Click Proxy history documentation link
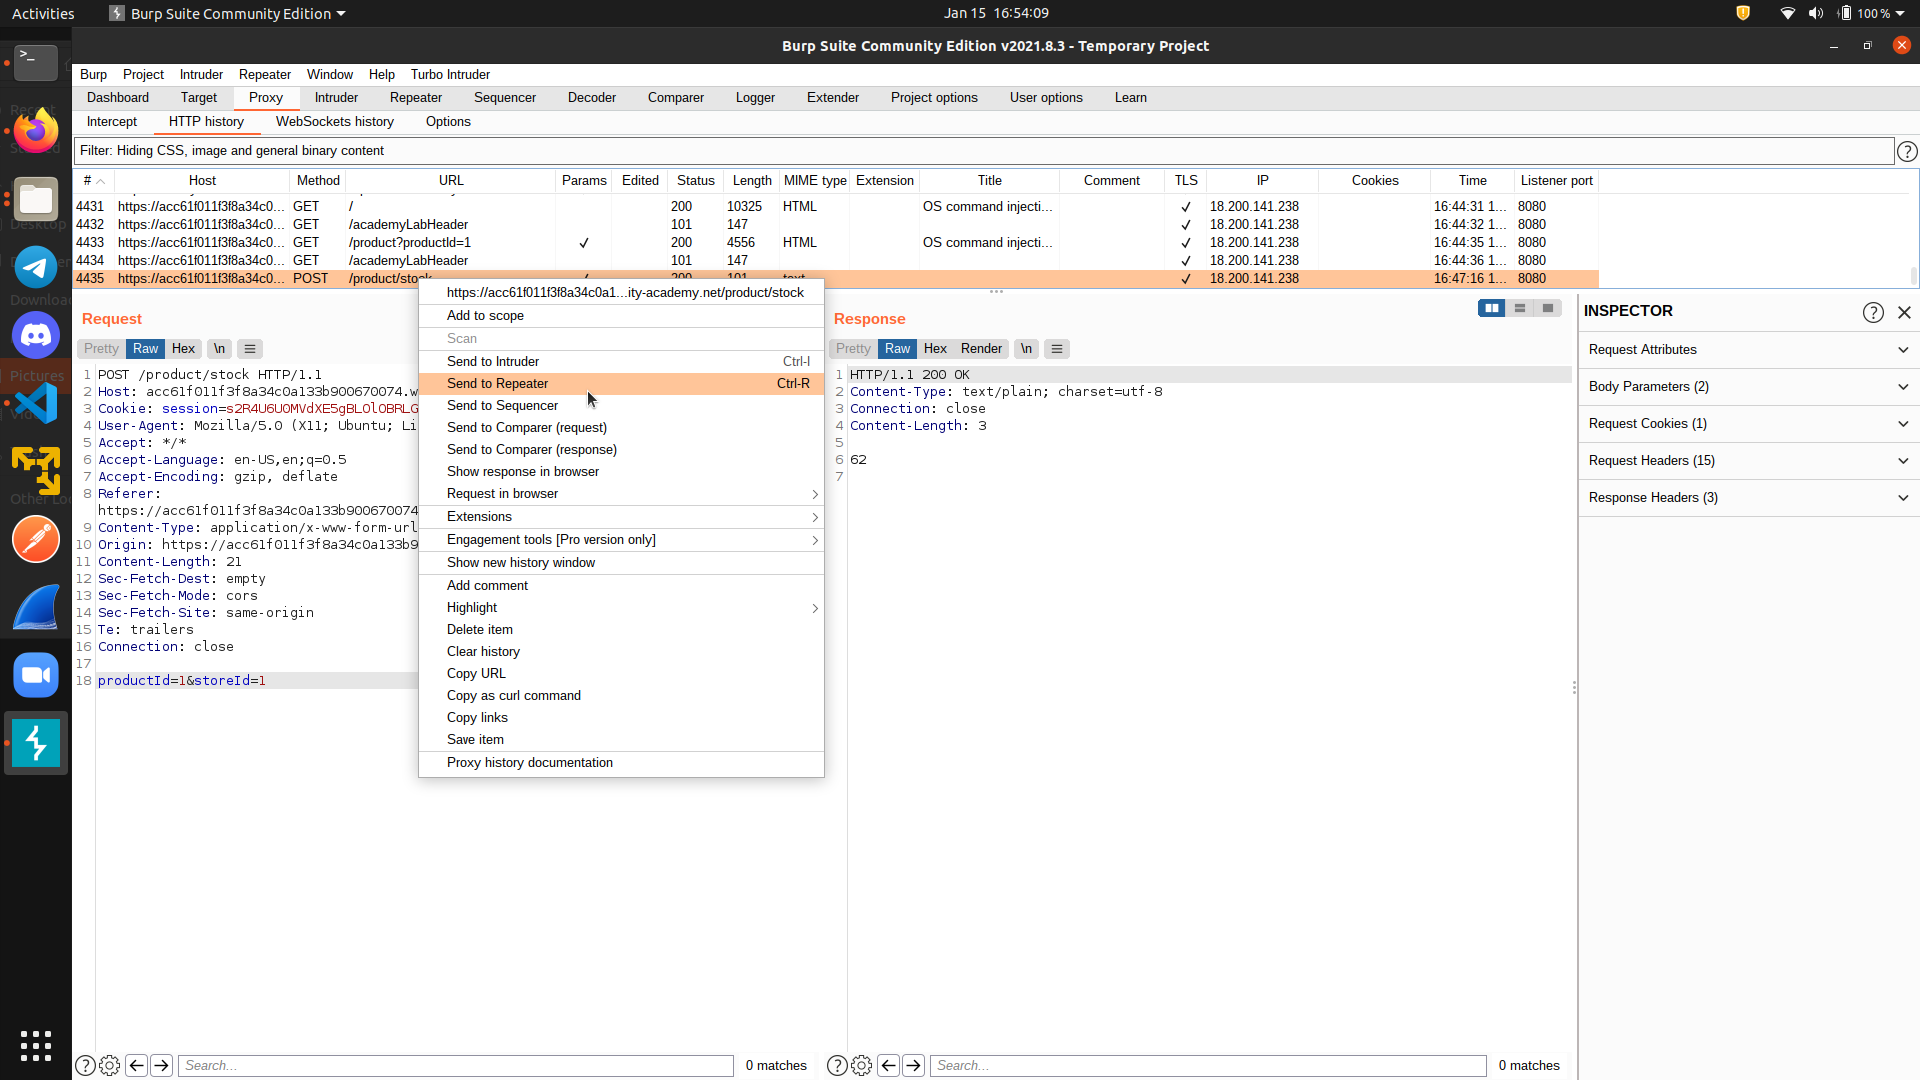 [621, 763]
